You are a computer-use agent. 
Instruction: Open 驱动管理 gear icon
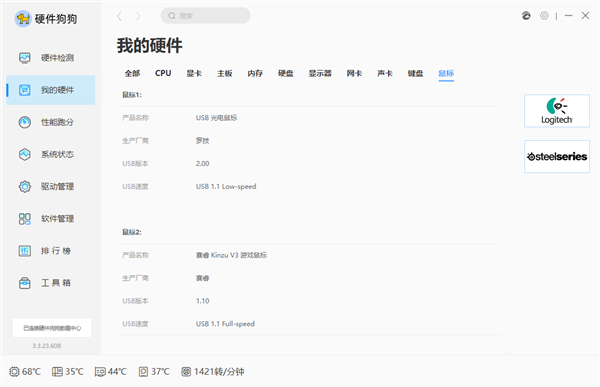24,186
